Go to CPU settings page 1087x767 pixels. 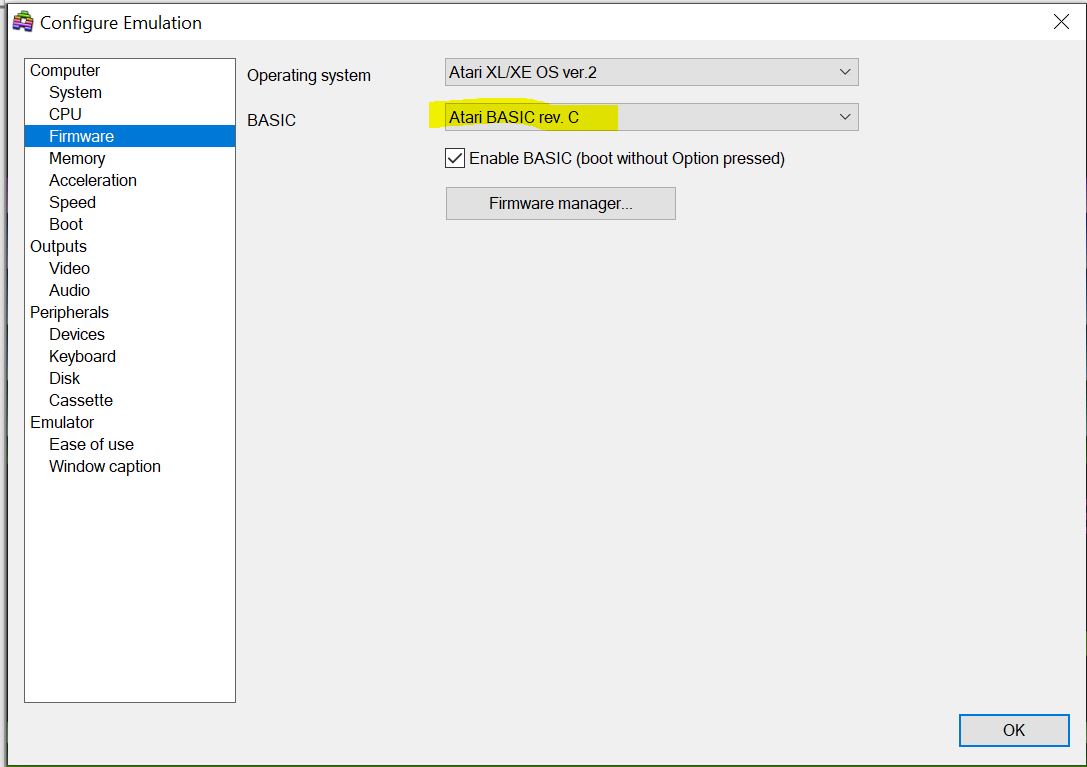tap(65, 114)
